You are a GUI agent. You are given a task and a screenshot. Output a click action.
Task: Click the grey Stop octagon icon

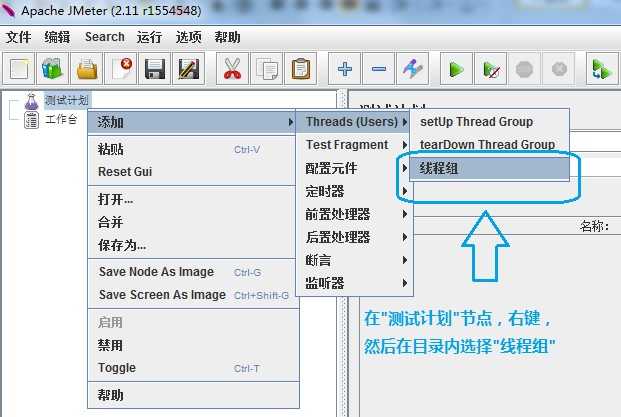coord(525,69)
